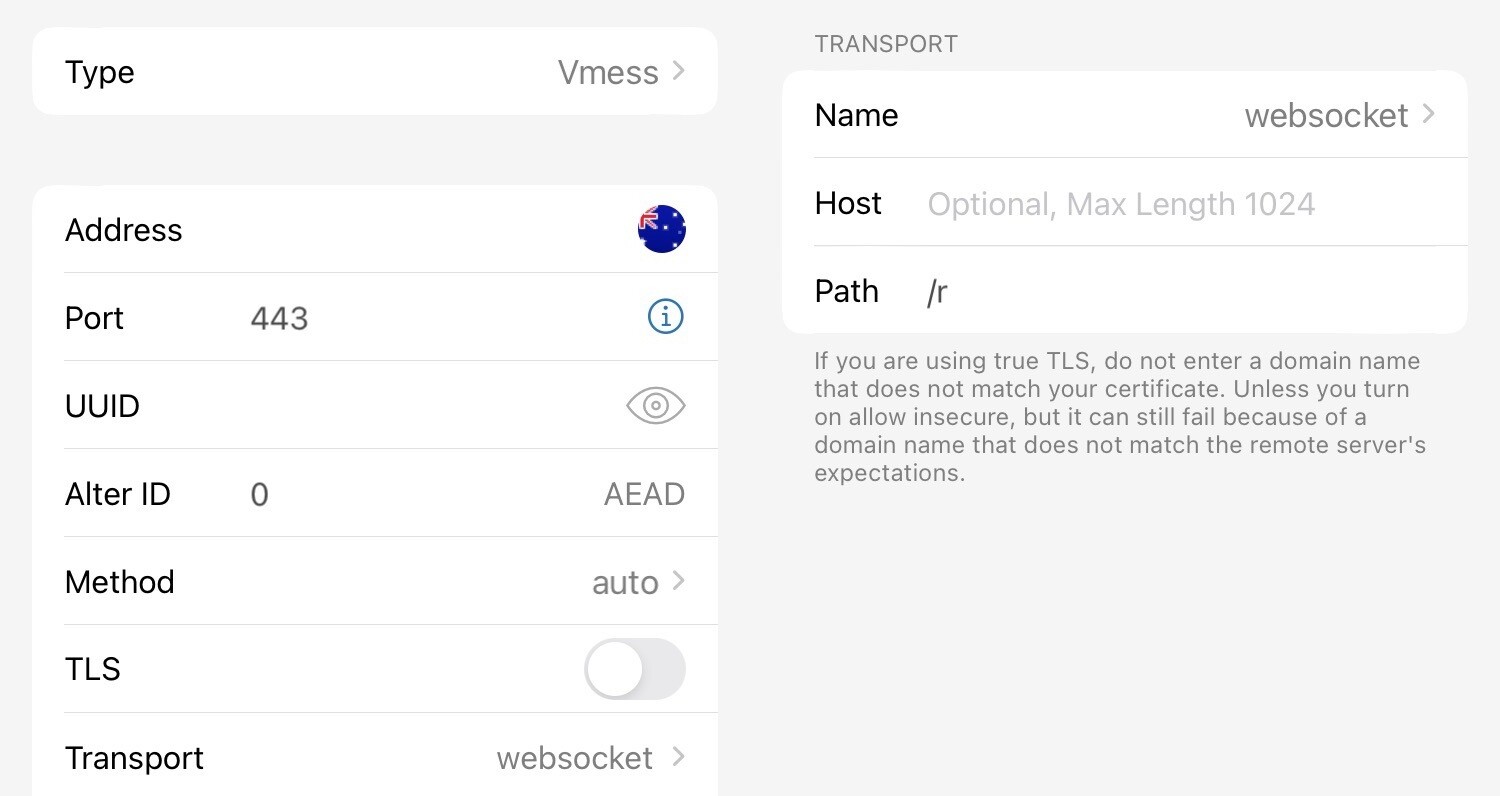The height and width of the screenshot is (796, 1500).
Task: Enable the TLS switch
Action: [634, 669]
